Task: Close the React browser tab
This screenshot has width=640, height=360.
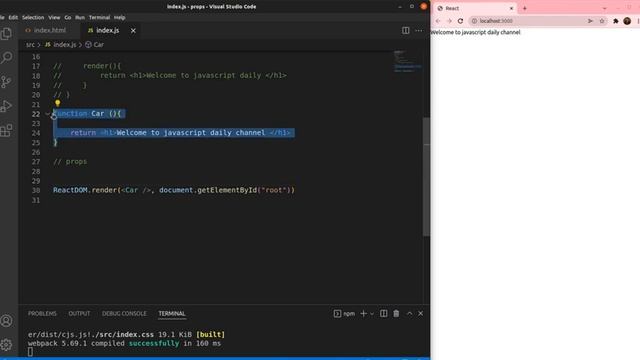Action: (511, 8)
